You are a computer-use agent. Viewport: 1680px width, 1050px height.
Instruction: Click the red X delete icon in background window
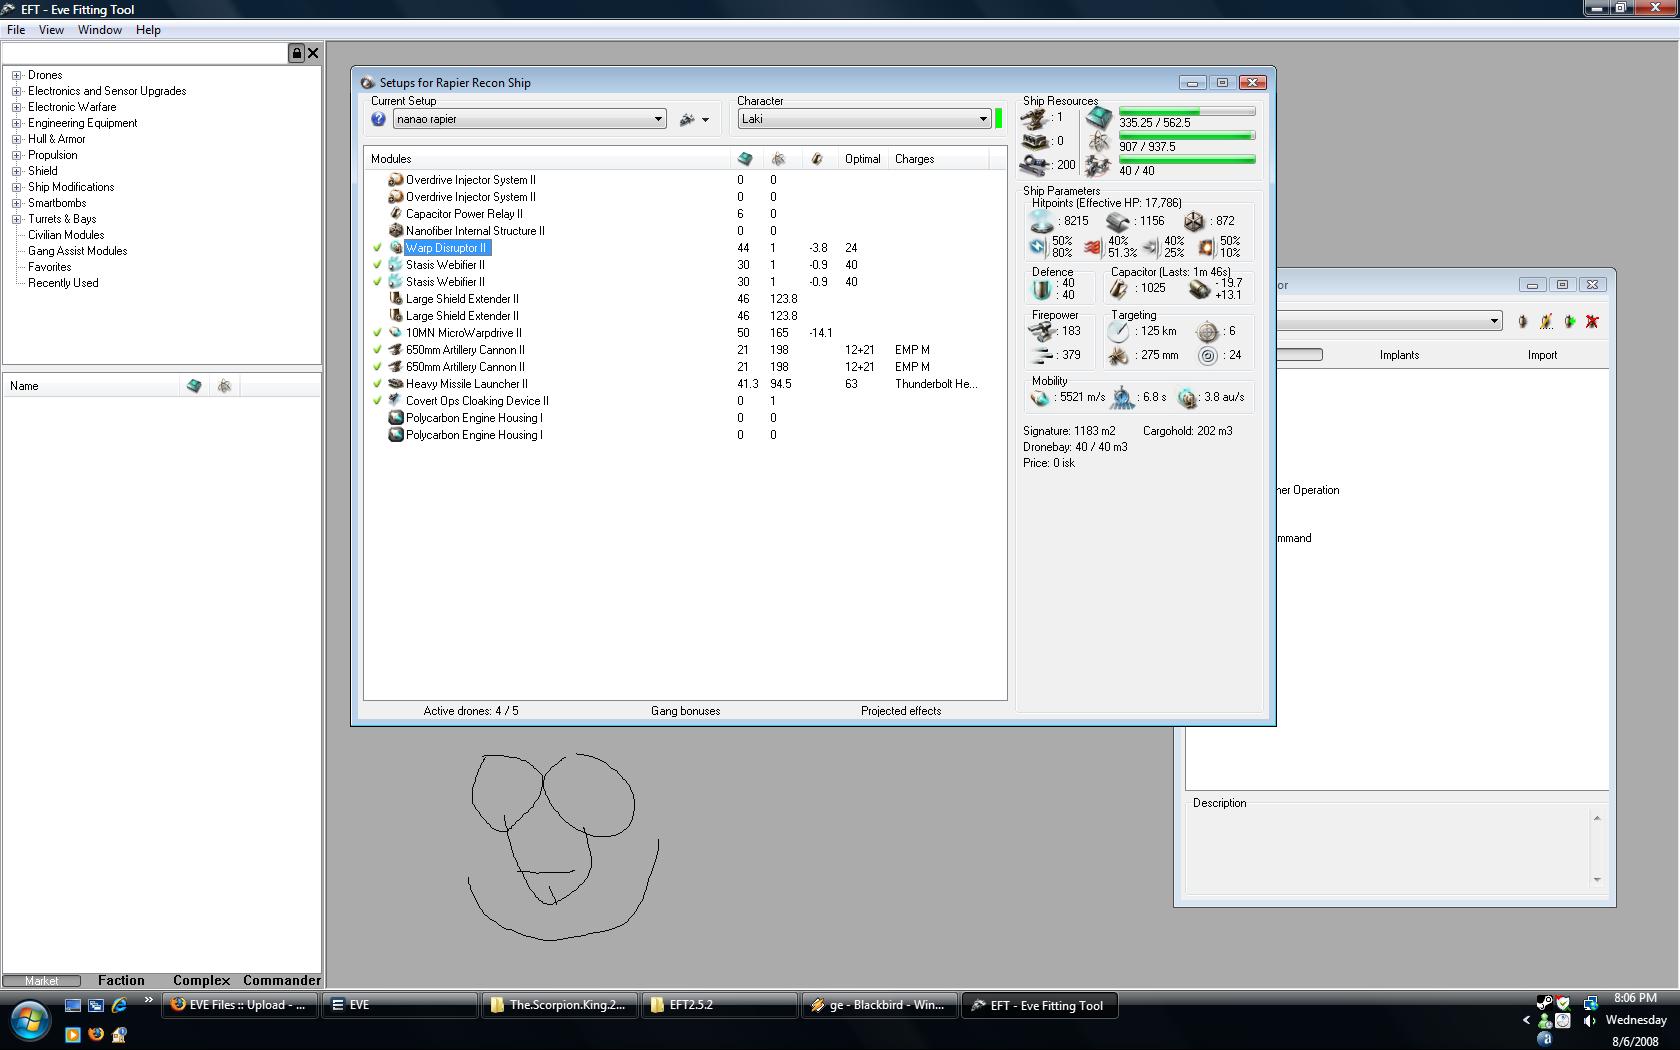pos(1592,321)
